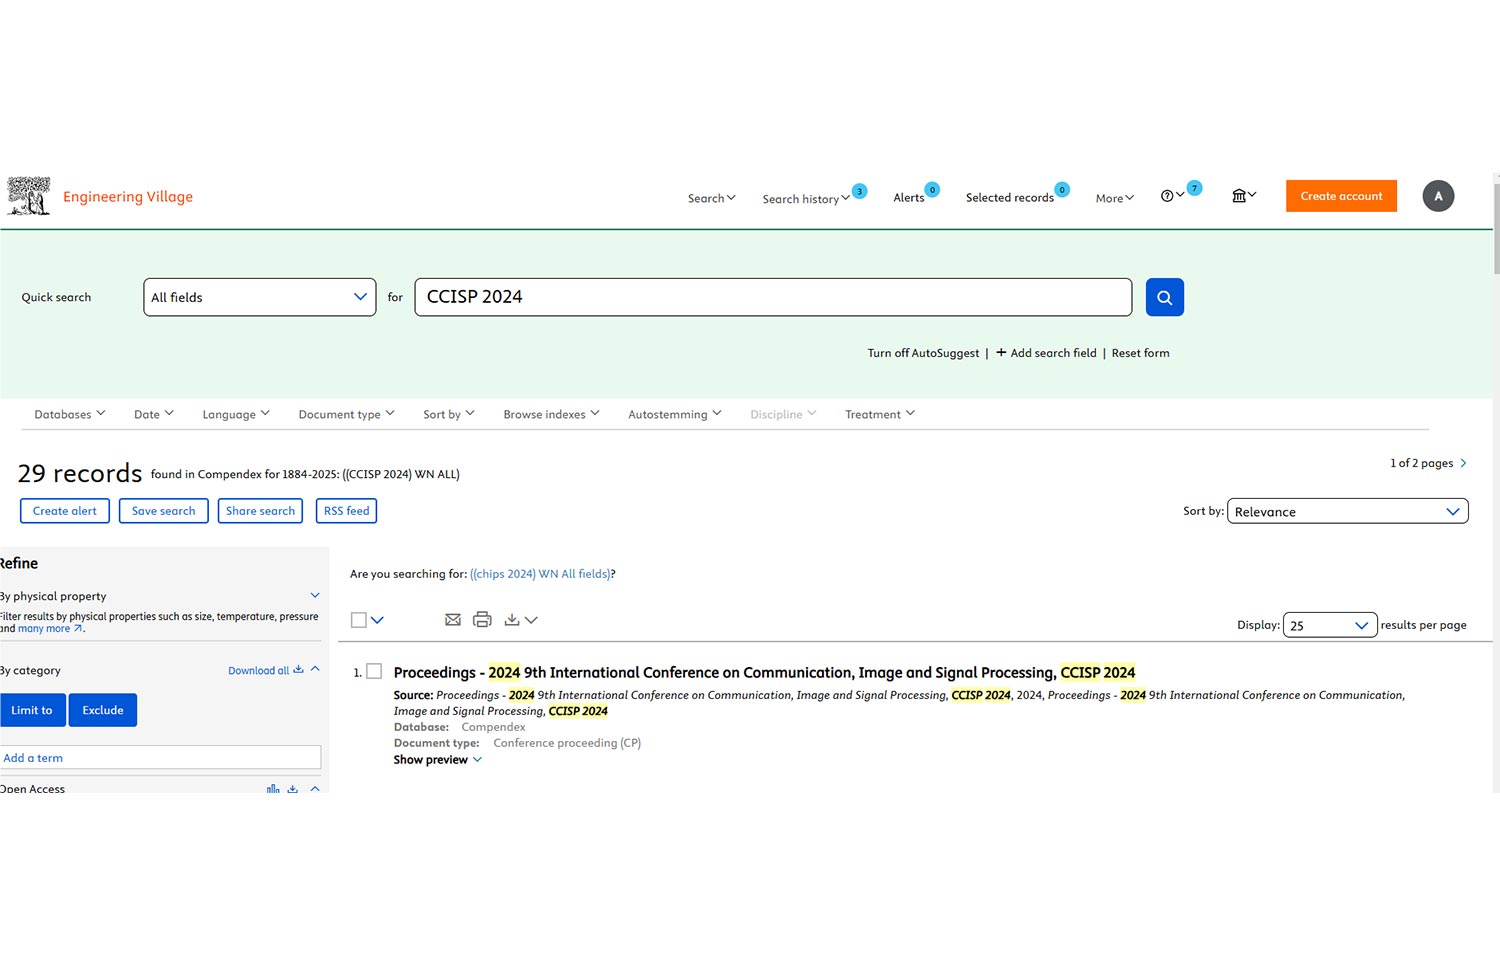Open the Open Access bar chart icon
Viewport: 1500px width, 965px height.
(x=273, y=789)
